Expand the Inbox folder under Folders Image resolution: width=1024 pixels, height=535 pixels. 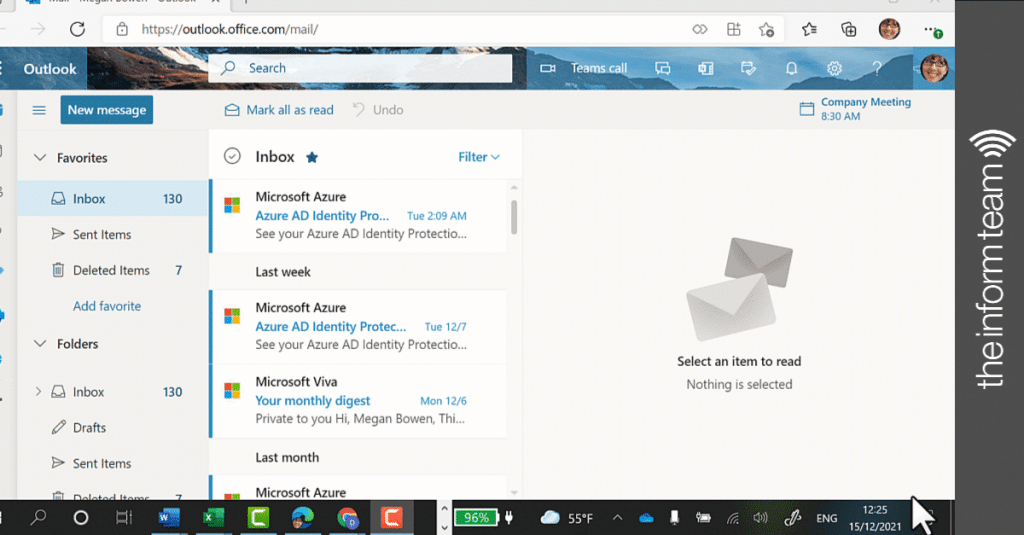pyautogui.click(x=38, y=392)
